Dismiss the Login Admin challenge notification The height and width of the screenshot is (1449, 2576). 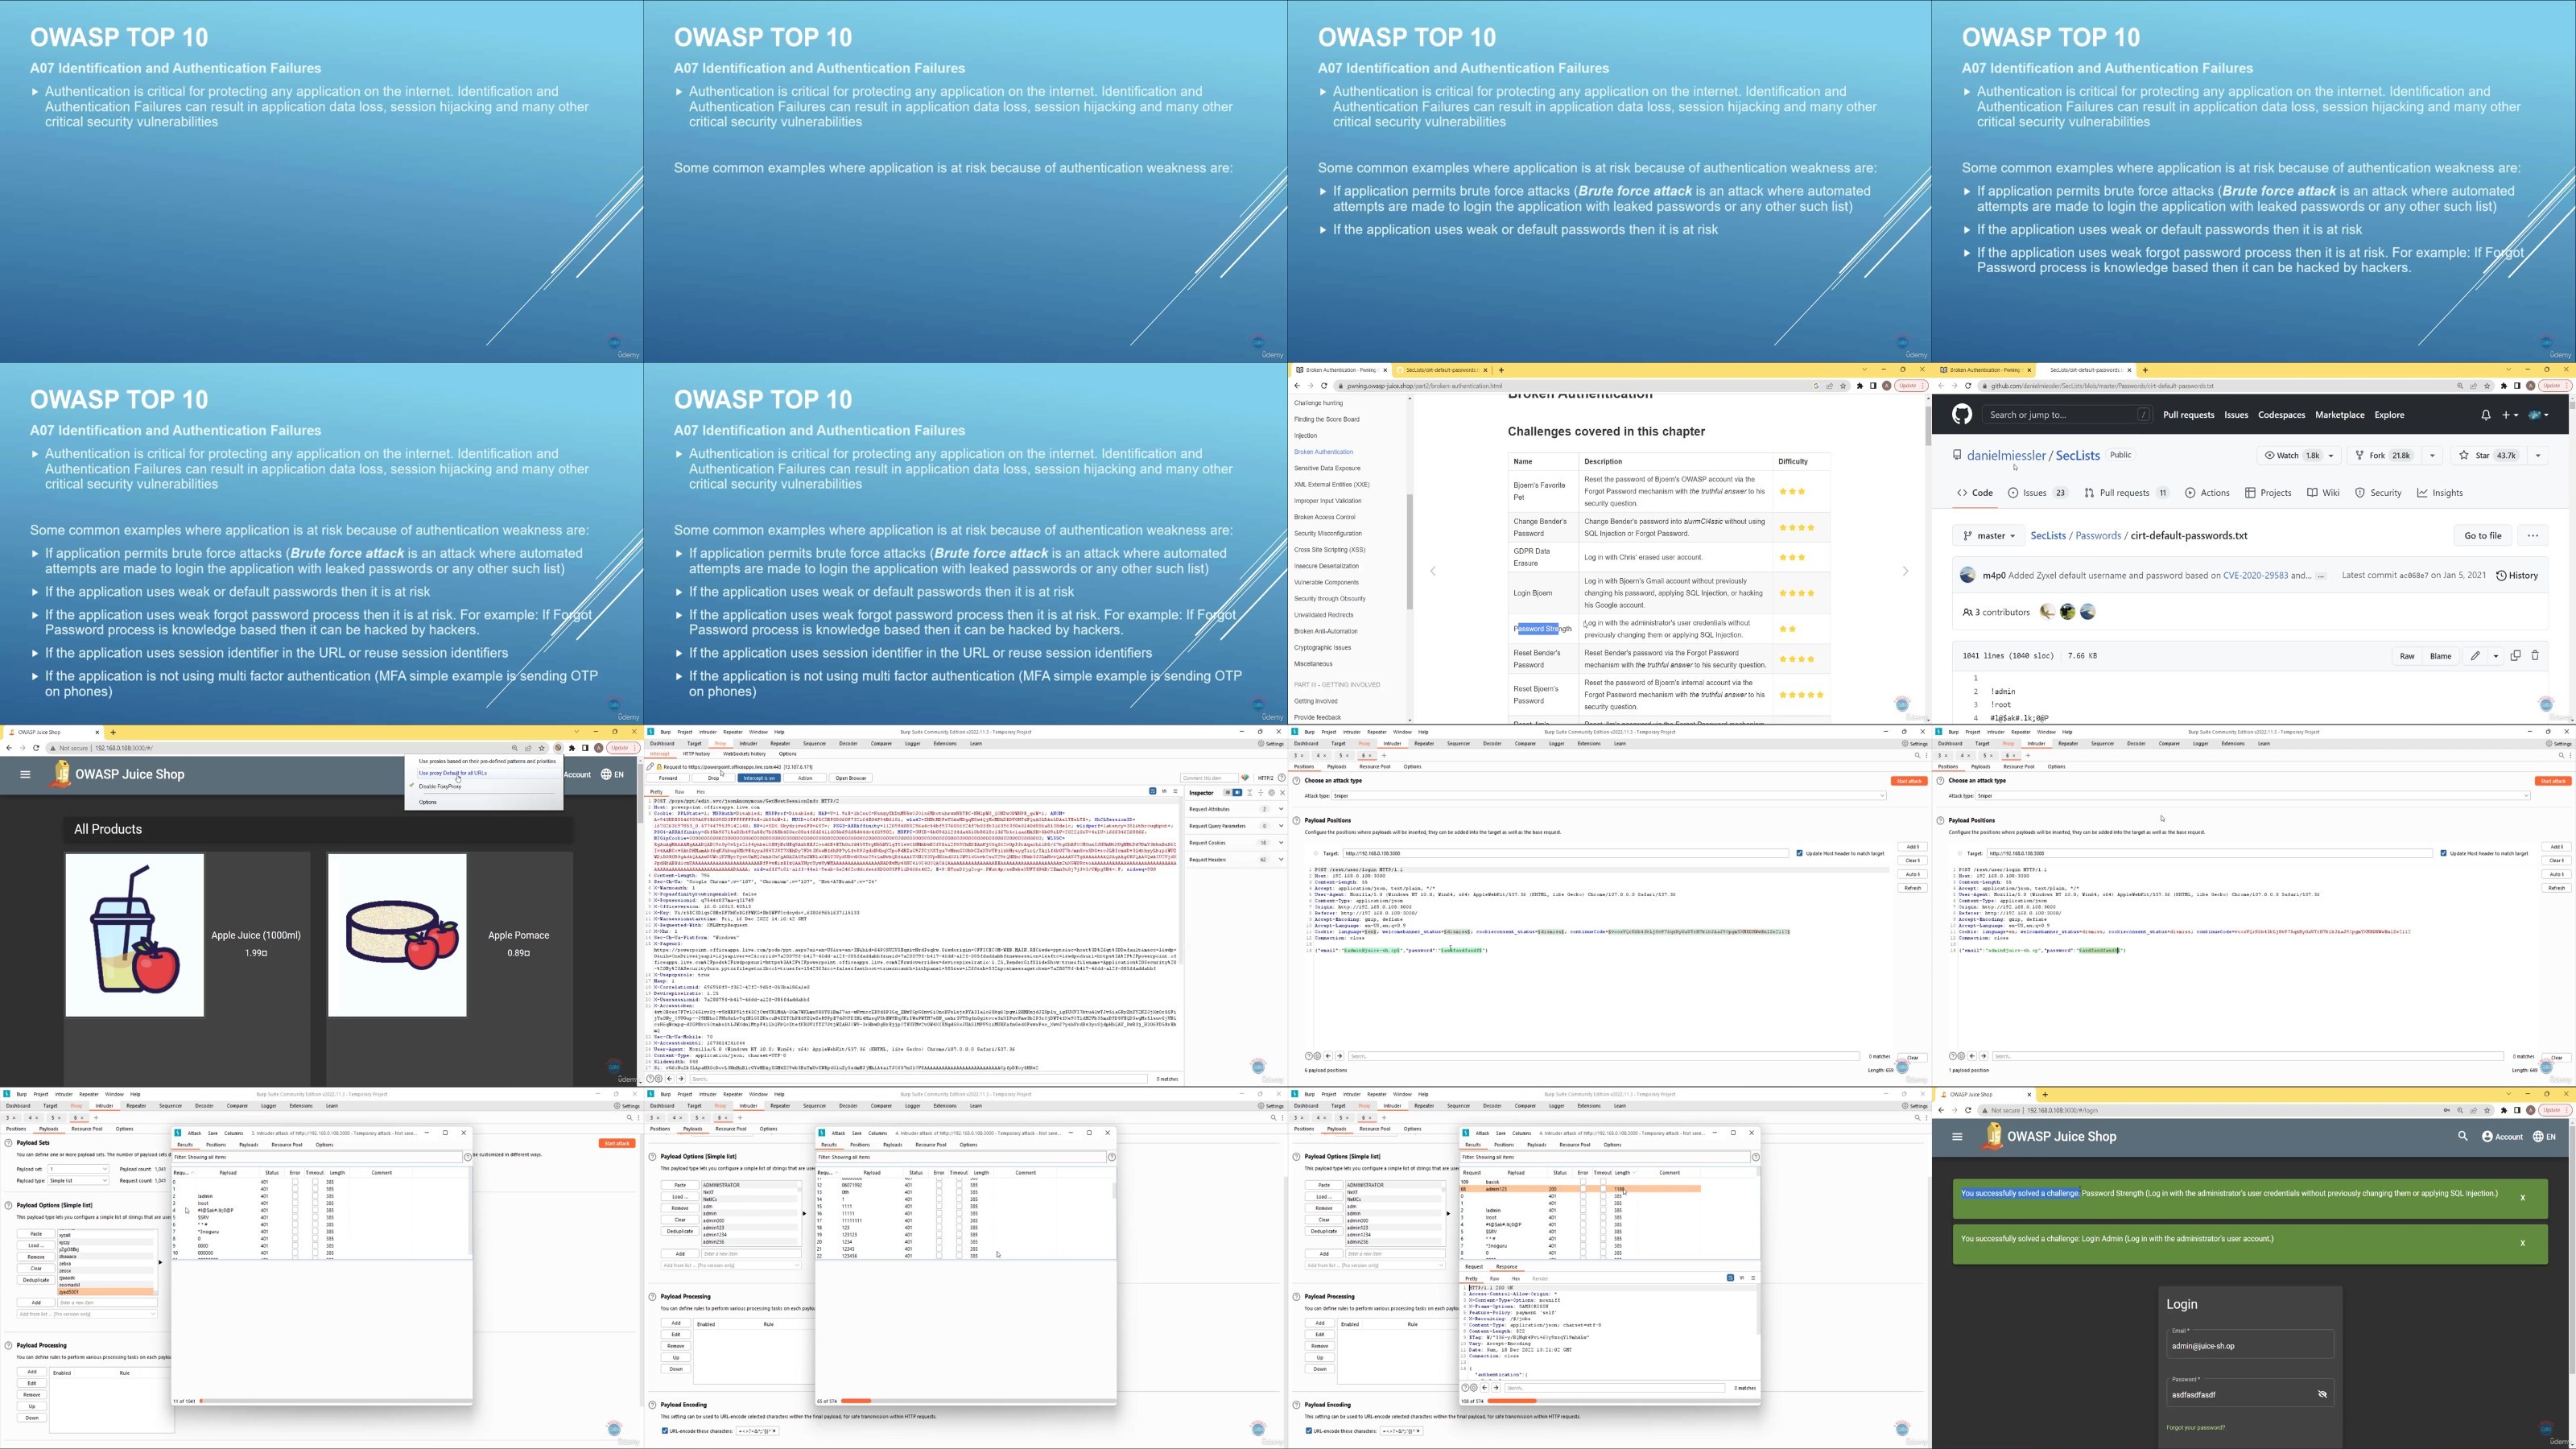pos(2522,1243)
